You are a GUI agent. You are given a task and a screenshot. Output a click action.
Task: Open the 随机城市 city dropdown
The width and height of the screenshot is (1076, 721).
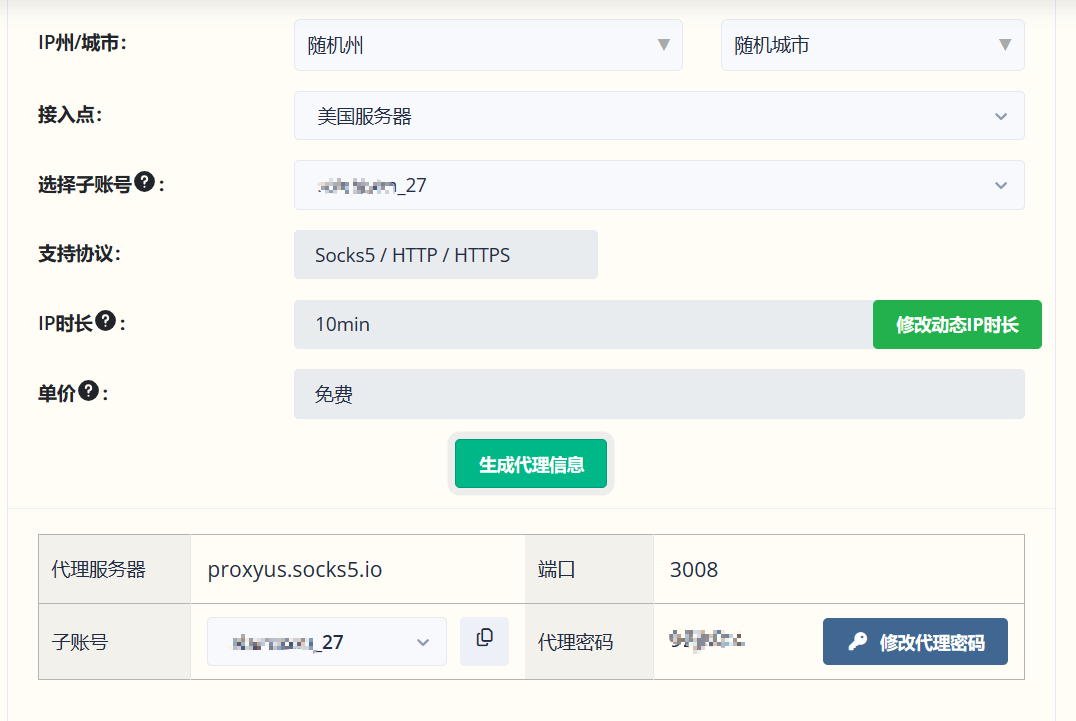[x=872, y=45]
